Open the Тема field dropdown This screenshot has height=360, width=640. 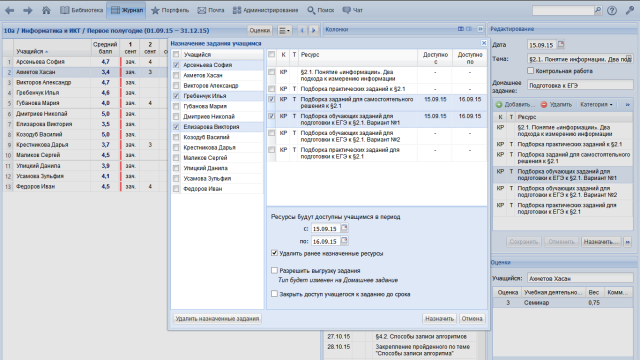(629, 59)
